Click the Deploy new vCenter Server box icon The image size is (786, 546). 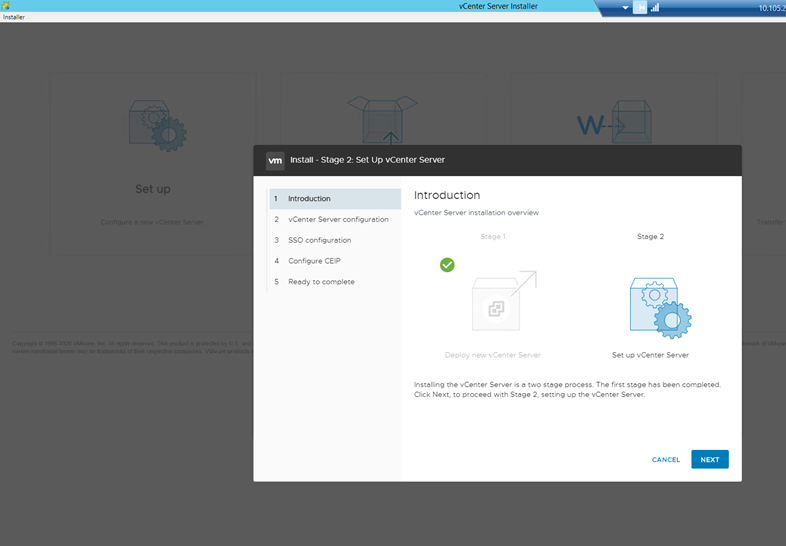coord(504,301)
